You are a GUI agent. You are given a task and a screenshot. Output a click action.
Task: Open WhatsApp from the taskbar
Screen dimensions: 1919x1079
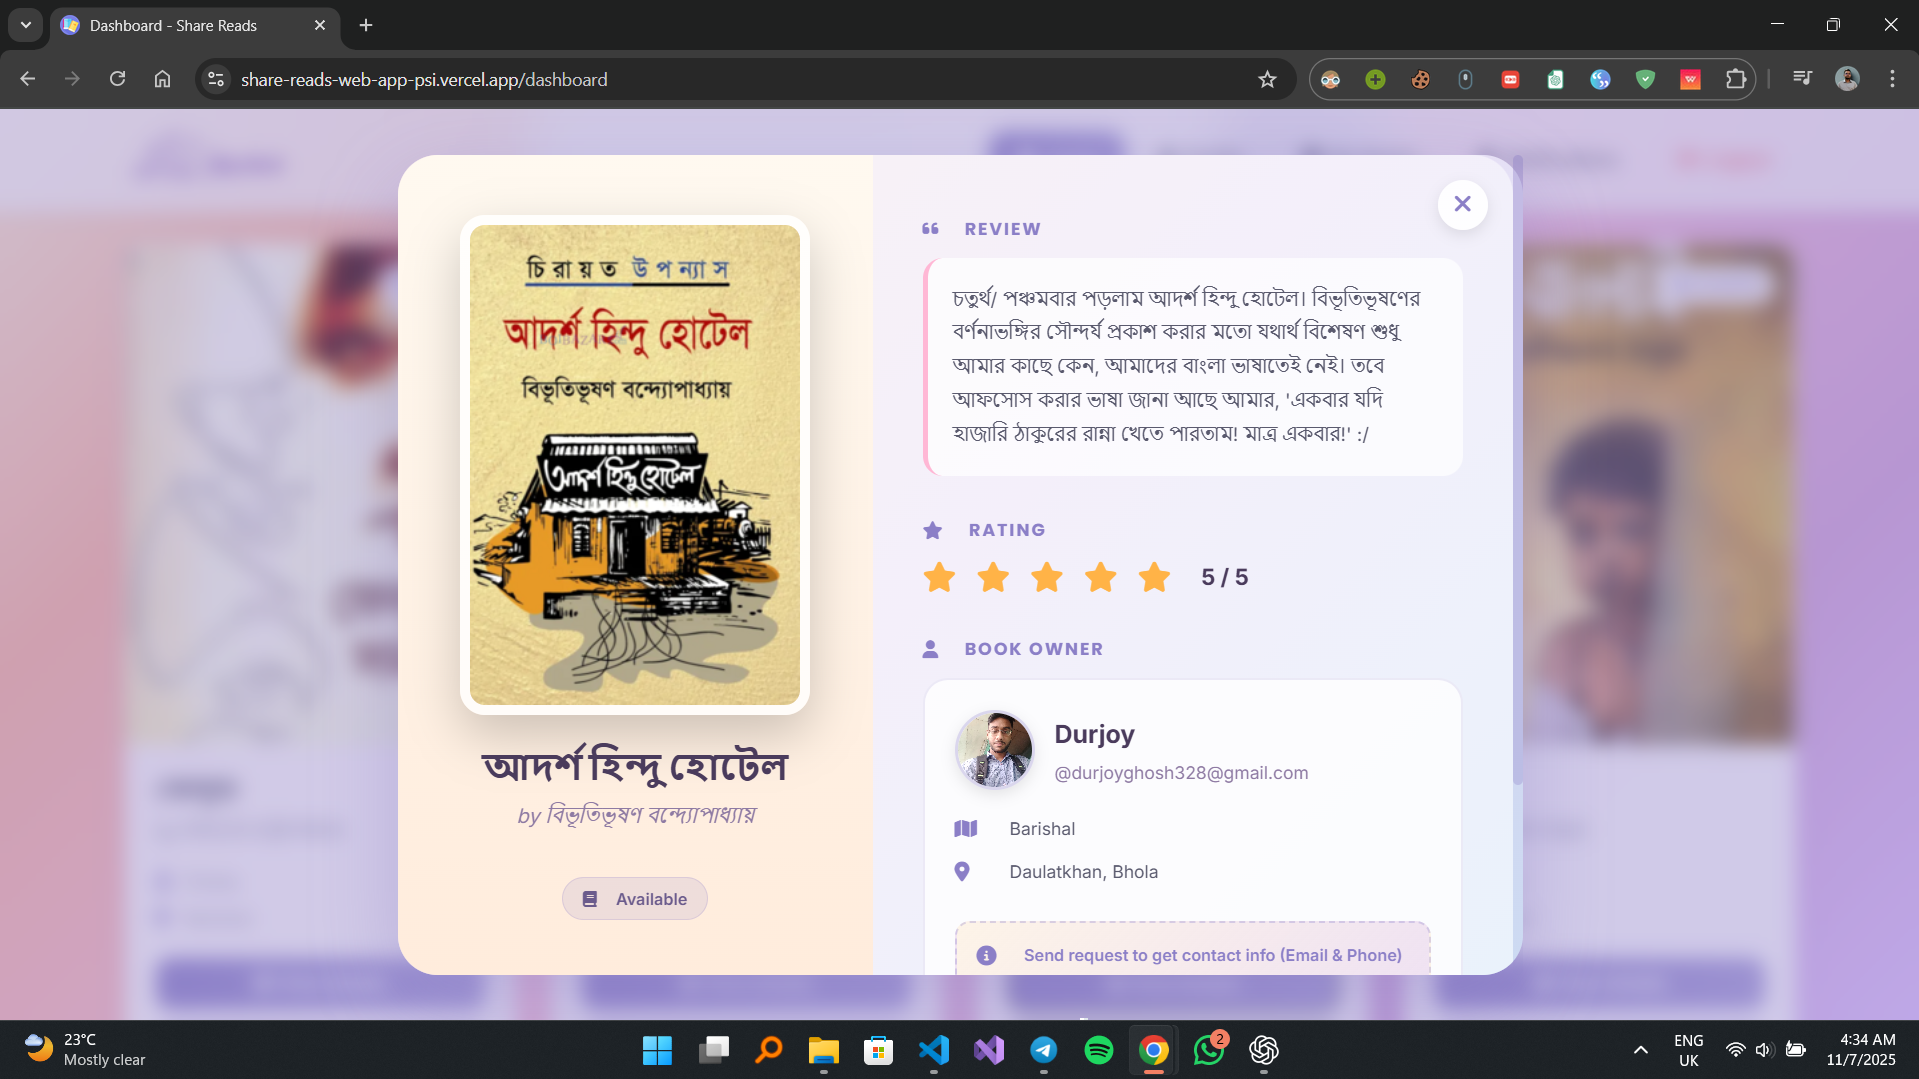[1208, 1050]
